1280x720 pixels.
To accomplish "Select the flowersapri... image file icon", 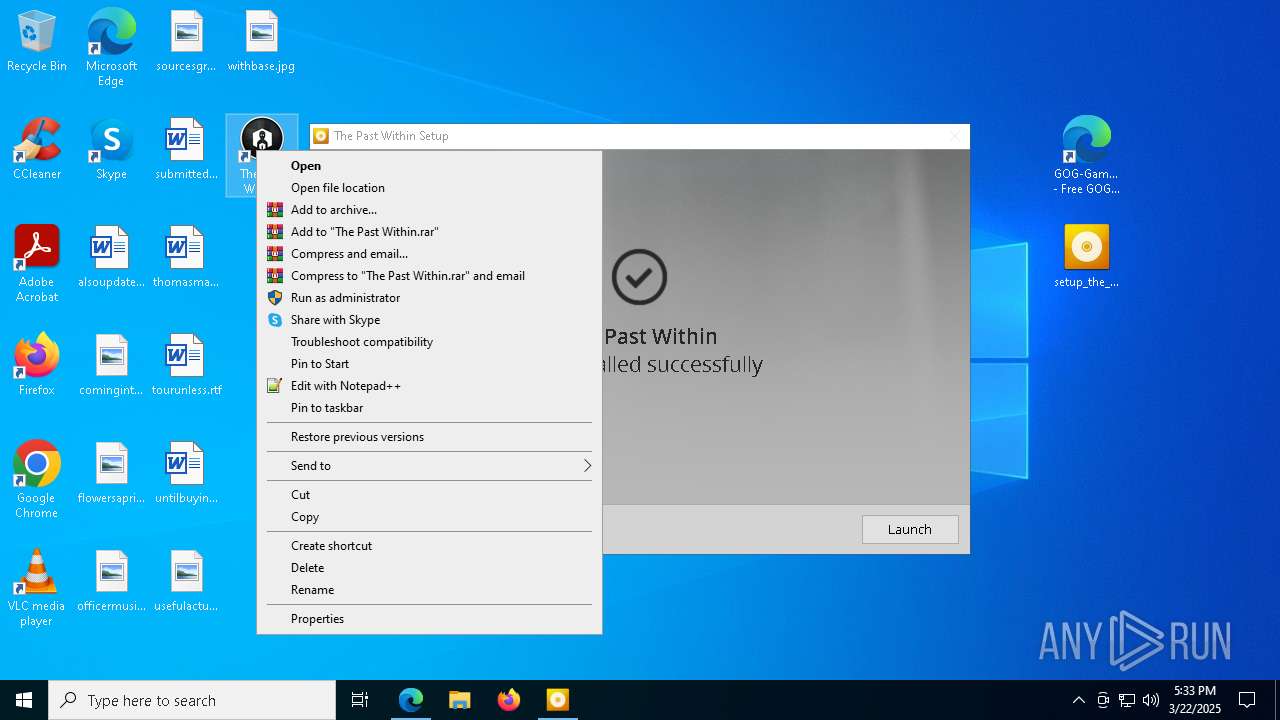I will [x=111, y=474].
